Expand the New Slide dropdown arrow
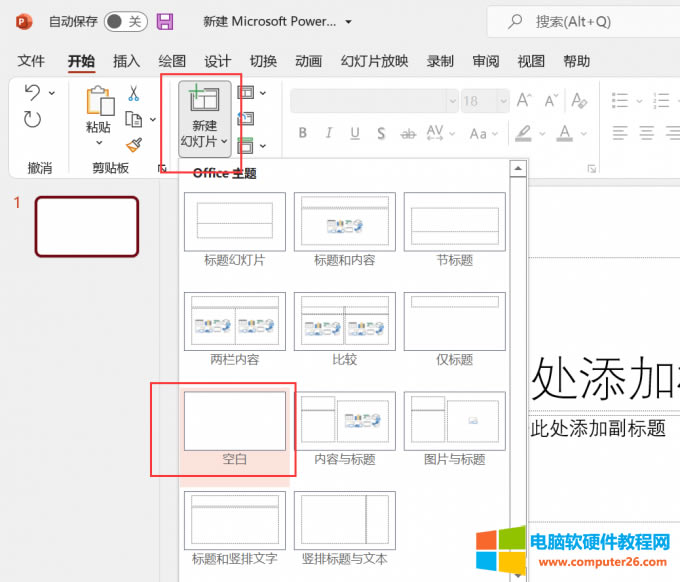This screenshot has height=582, width=680. point(205,140)
